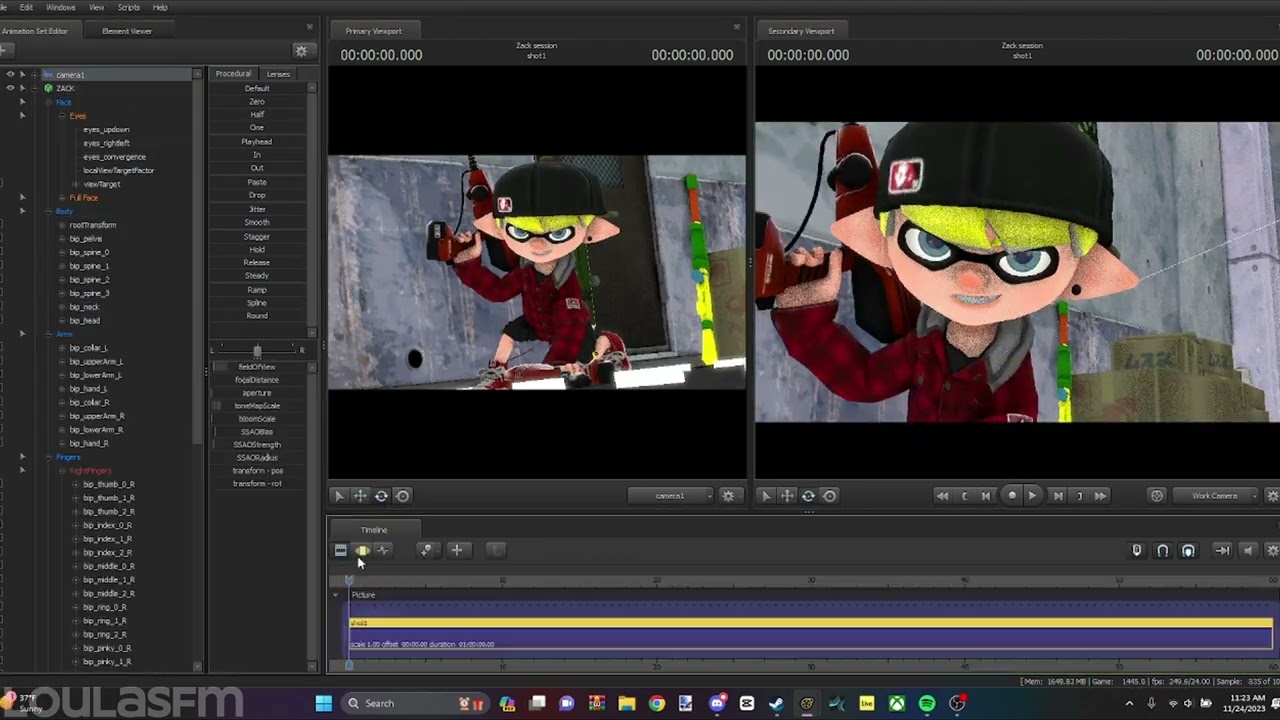Screen dimensions: 1280x720
Task: Toggle visibility eye for ZACK
Action: click(x=10, y=88)
